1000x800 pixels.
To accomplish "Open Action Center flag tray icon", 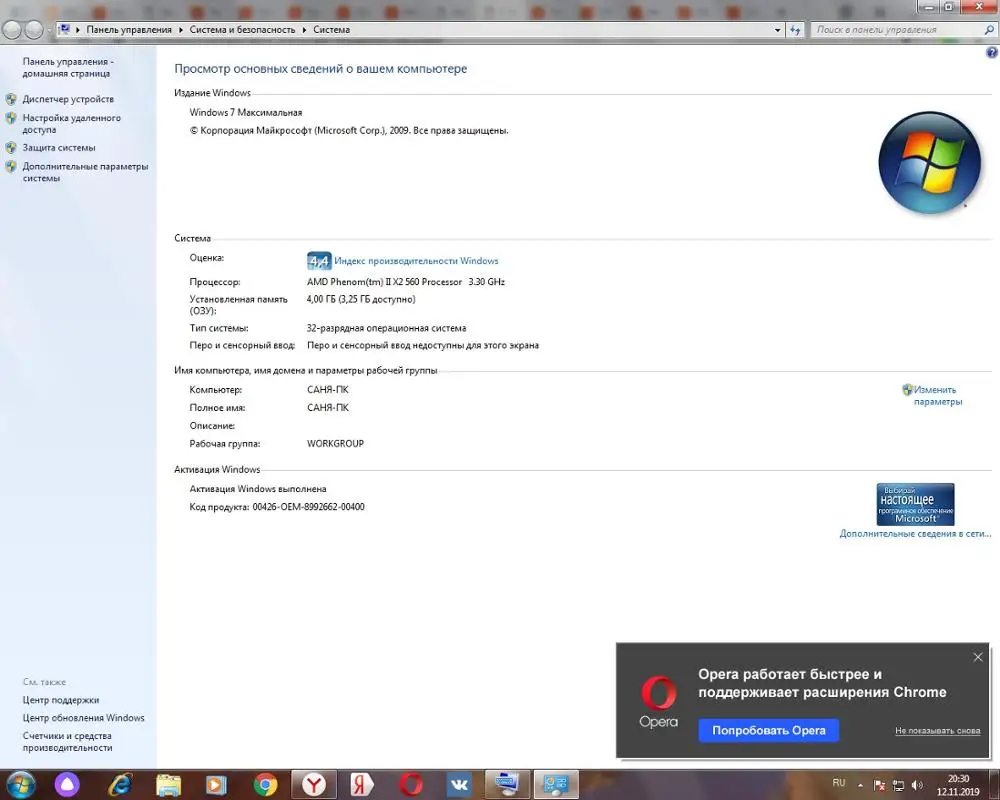I will coord(879,785).
